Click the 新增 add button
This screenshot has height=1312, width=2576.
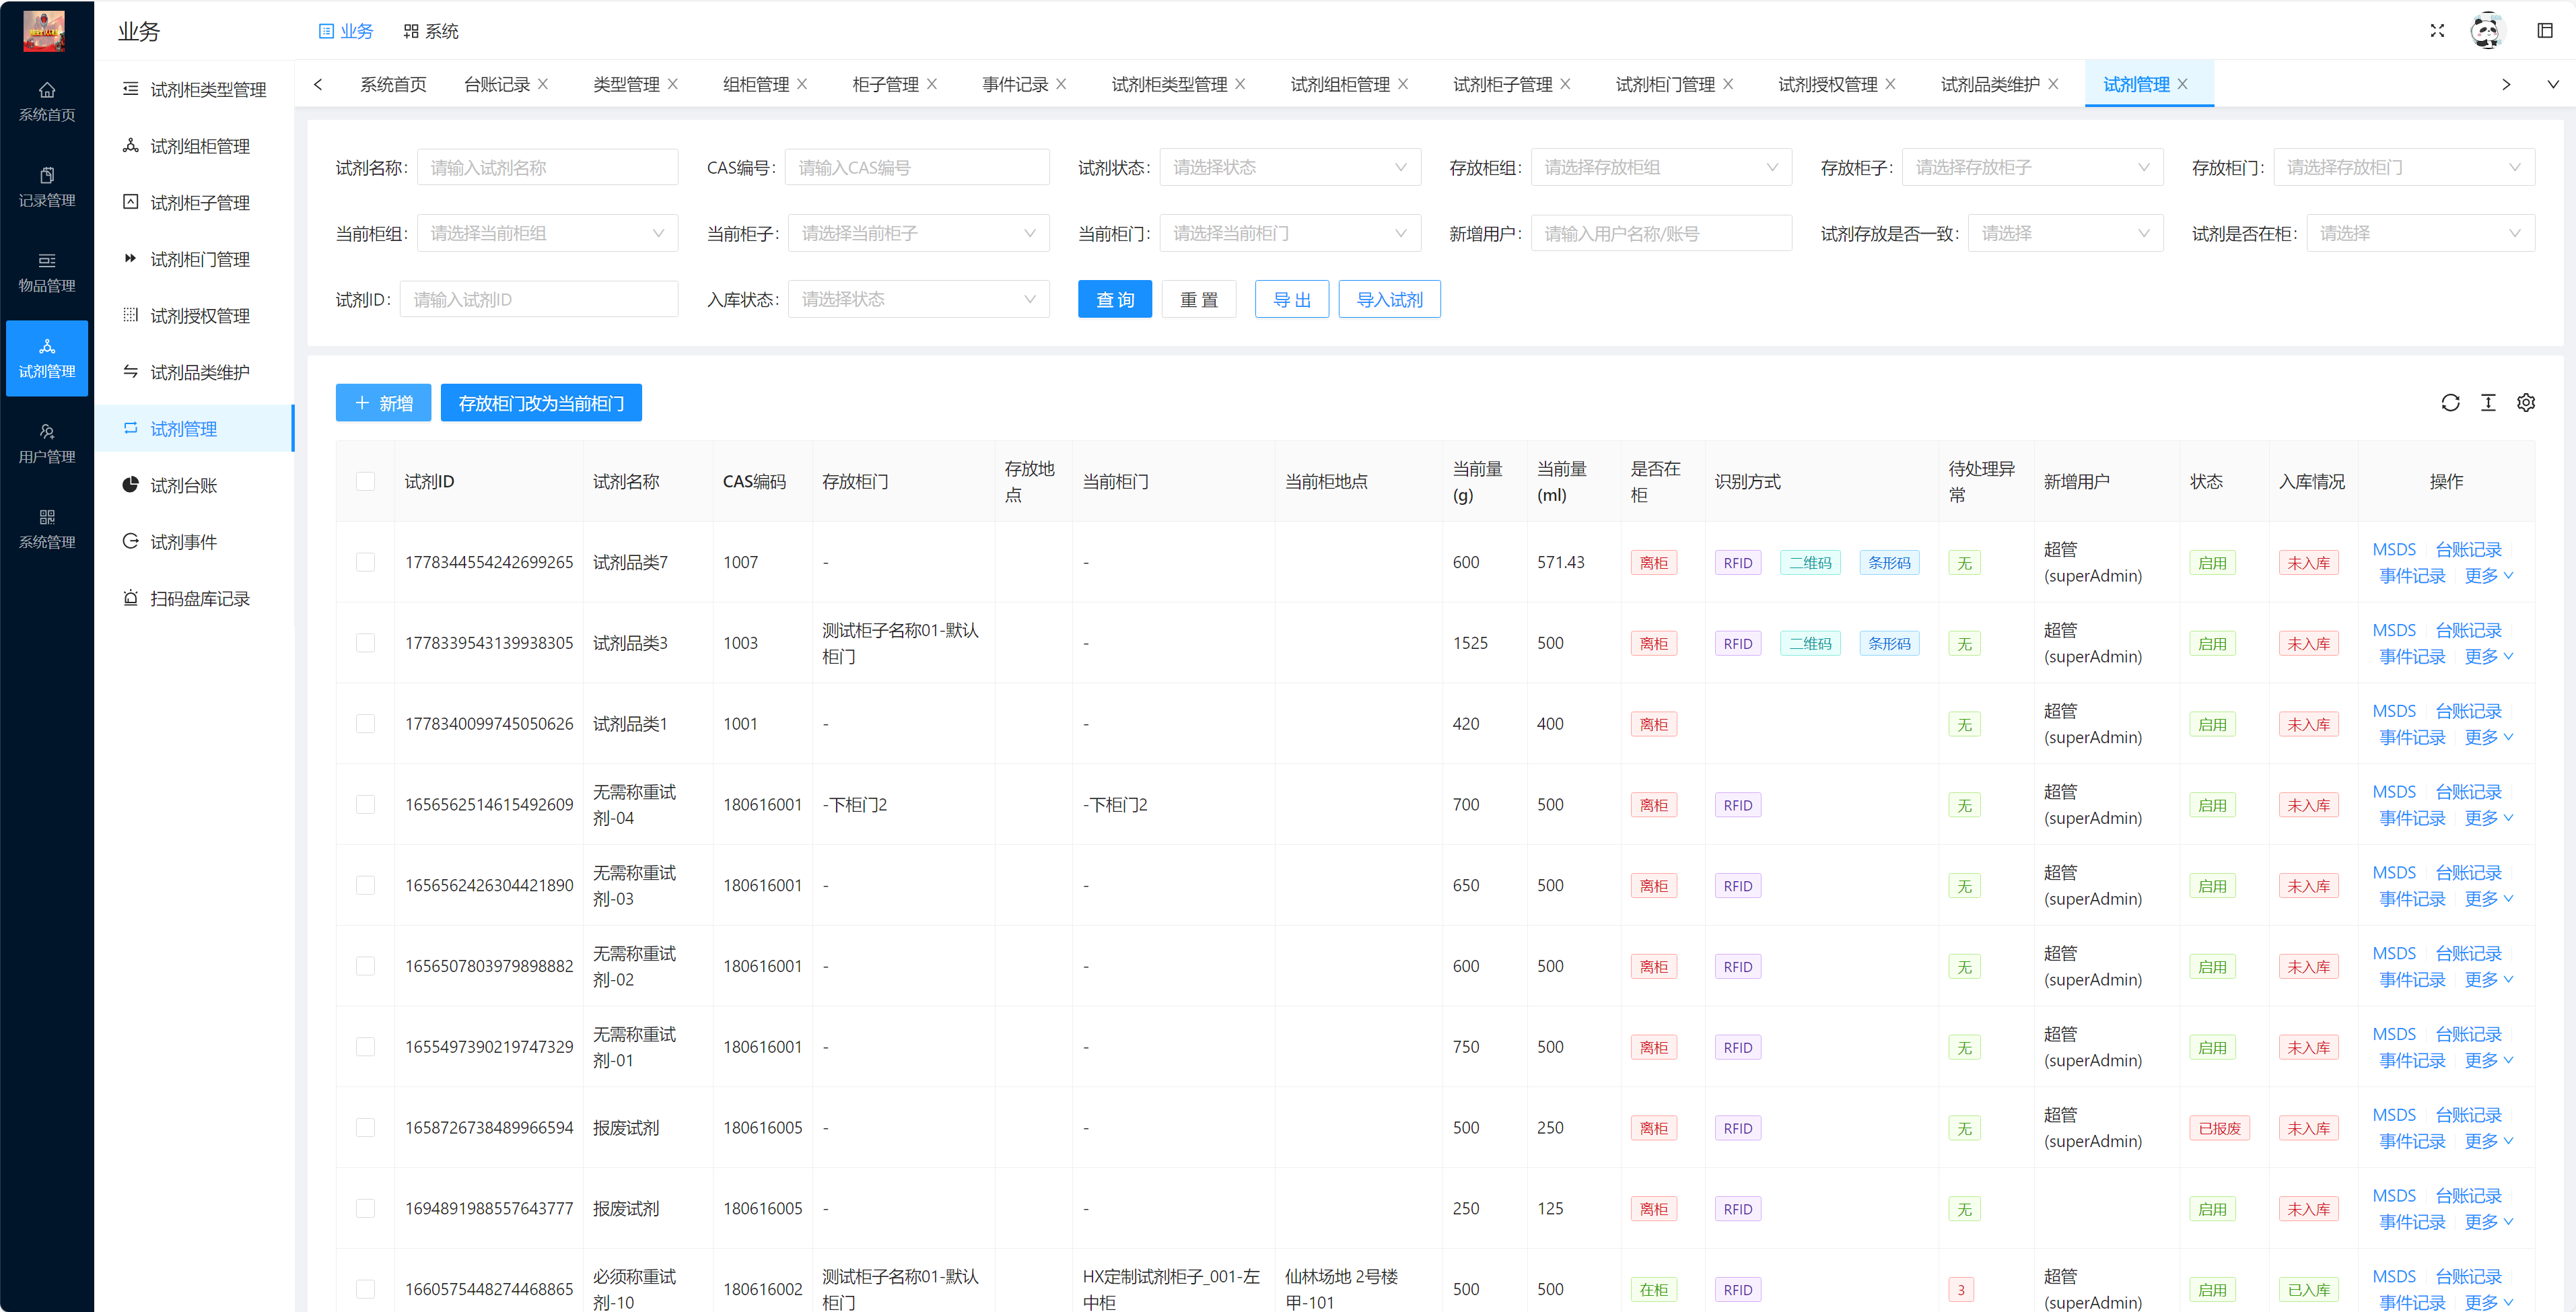tap(383, 403)
